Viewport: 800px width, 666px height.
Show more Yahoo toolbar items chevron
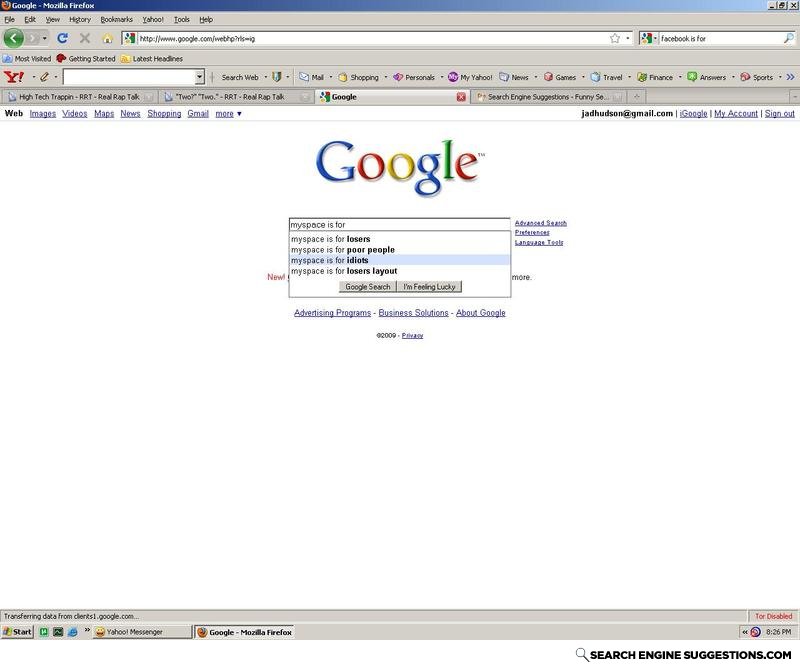coord(790,77)
